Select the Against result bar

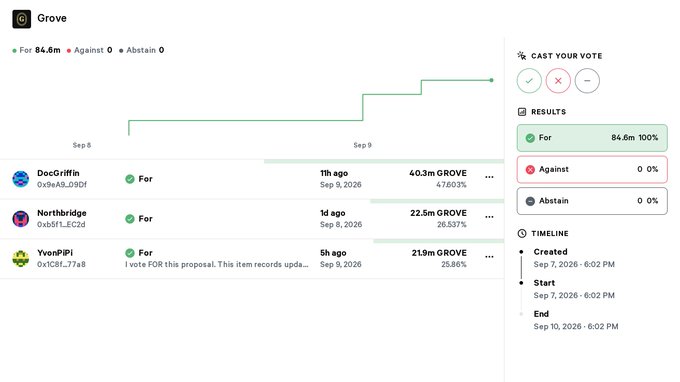[592, 170]
